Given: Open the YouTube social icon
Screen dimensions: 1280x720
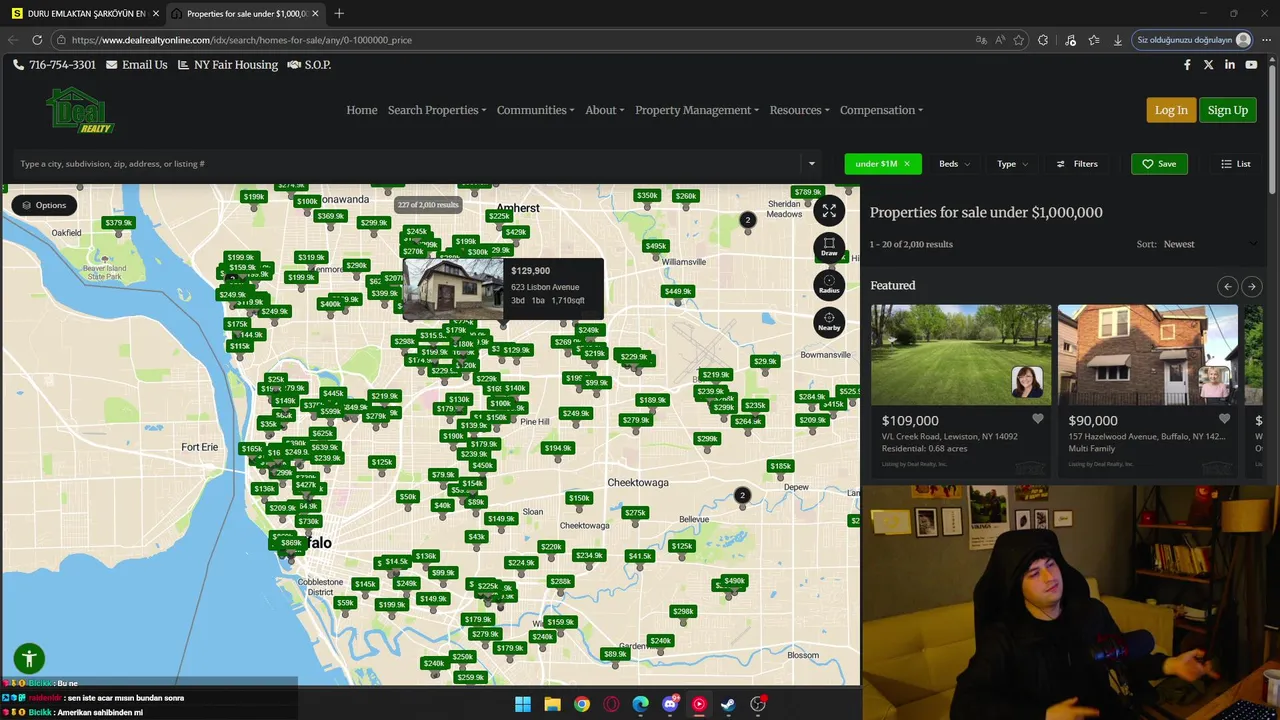Looking at the screenshot, I should pos(1251,65).
